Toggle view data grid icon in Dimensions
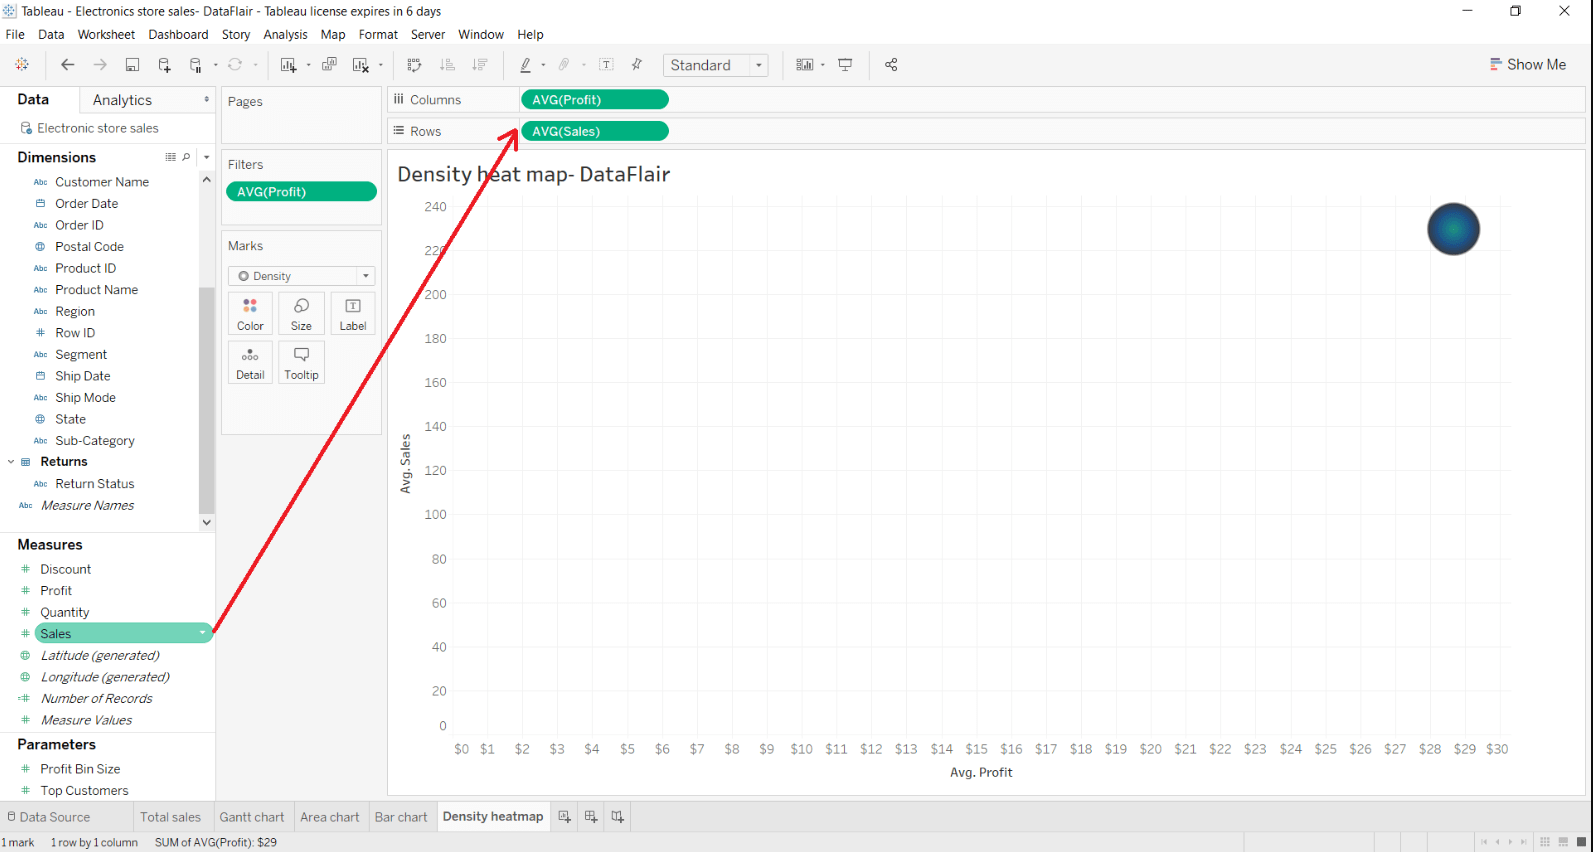This screenshot has width=1593, height=852. (x=170, y=157)
